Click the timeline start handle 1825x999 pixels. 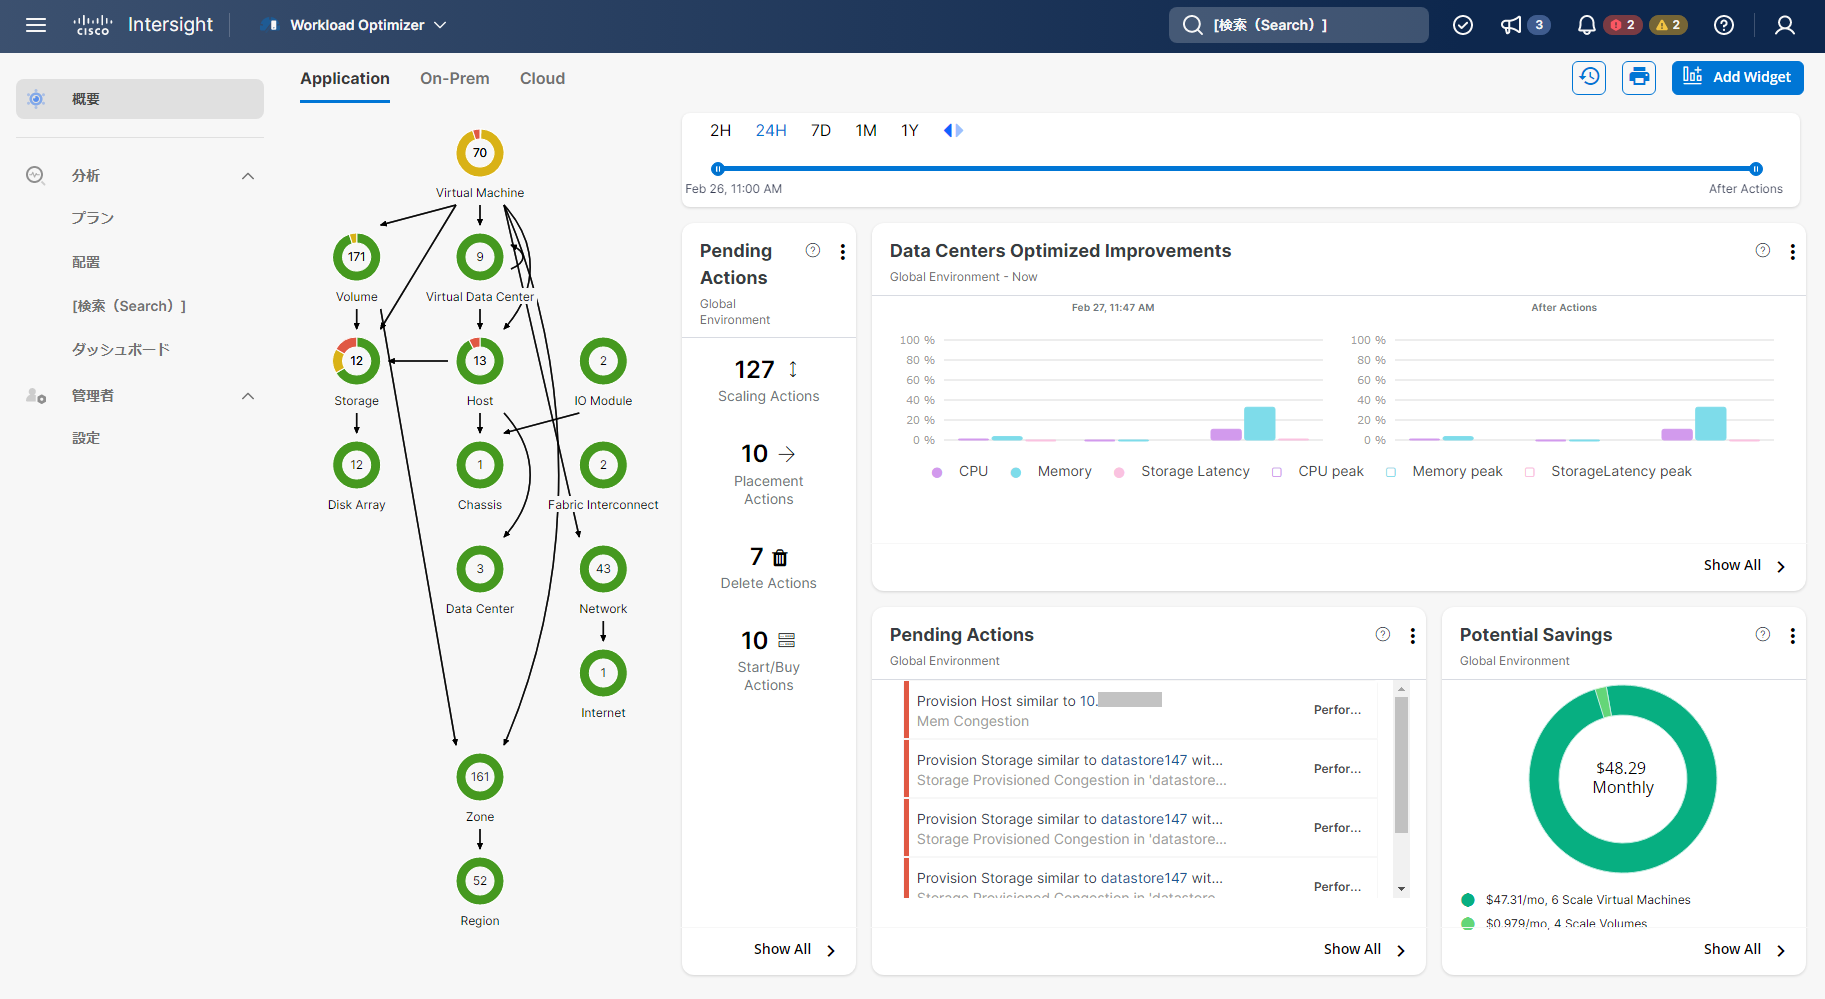(x=717, y=169)
